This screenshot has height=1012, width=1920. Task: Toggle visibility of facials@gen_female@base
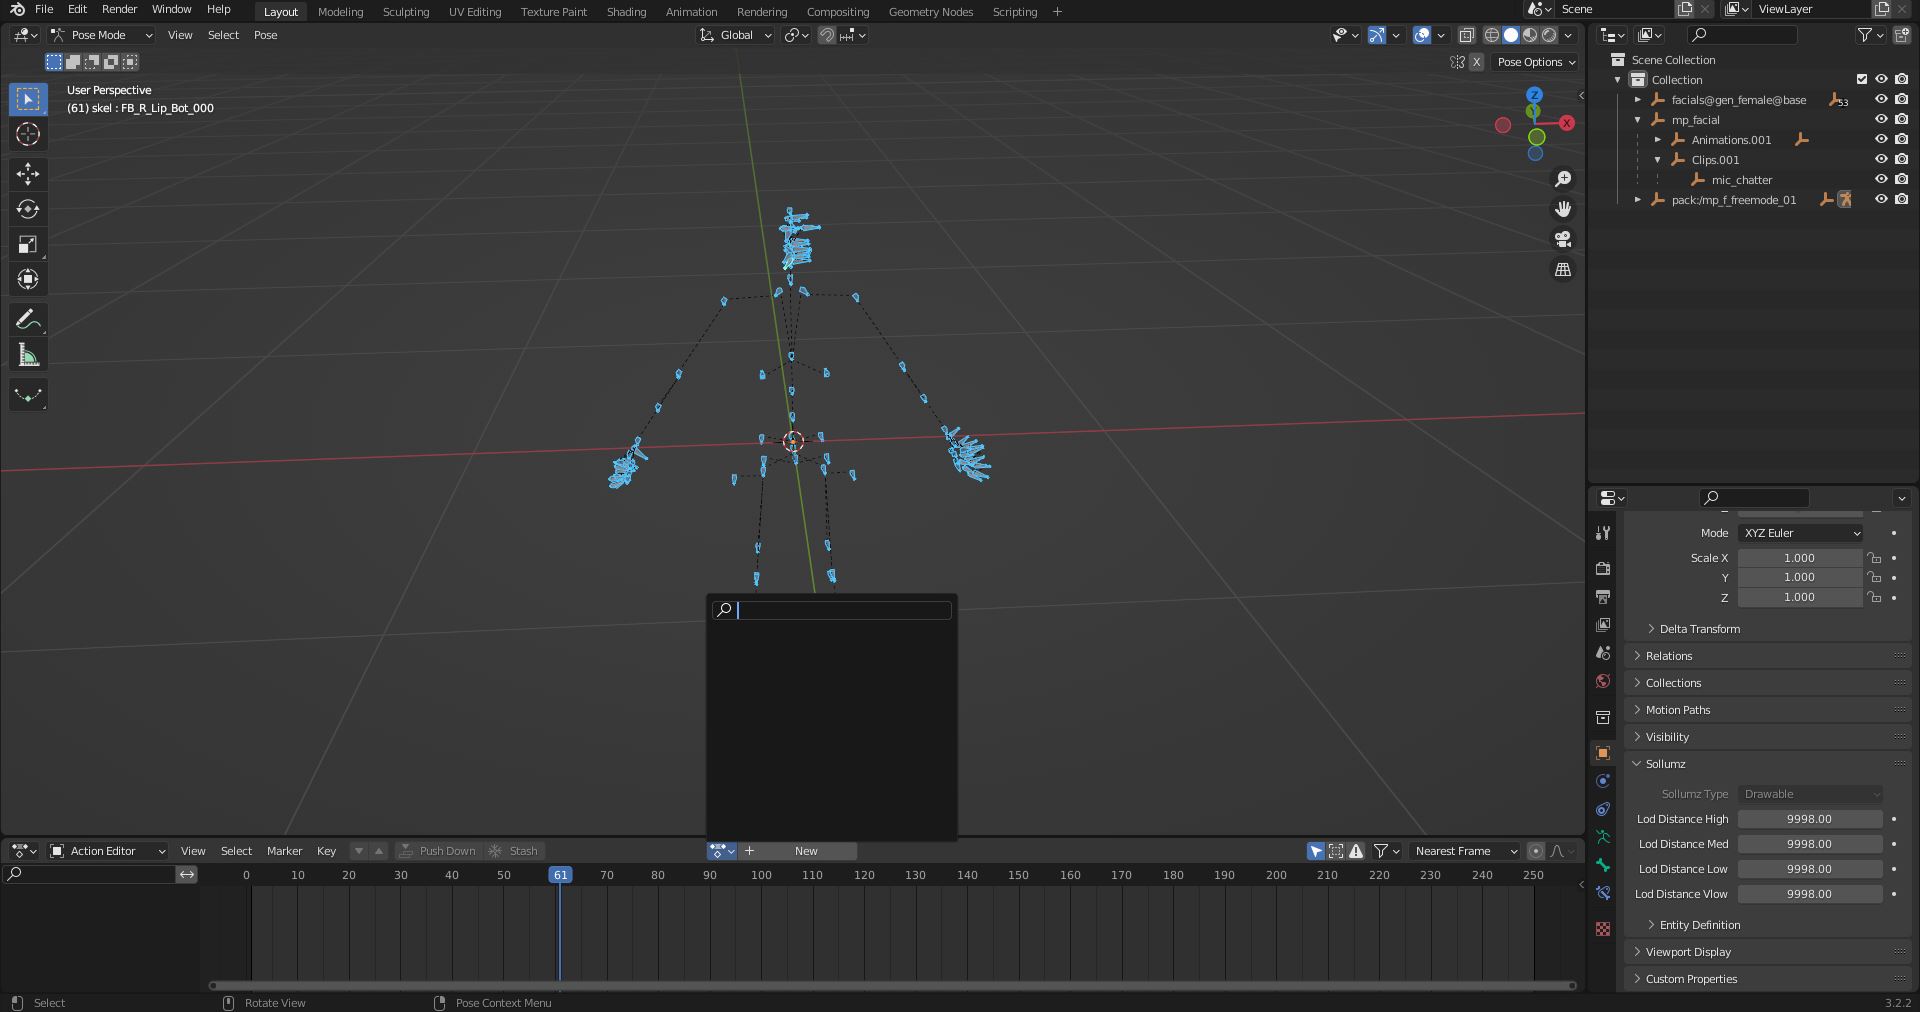1881,100
